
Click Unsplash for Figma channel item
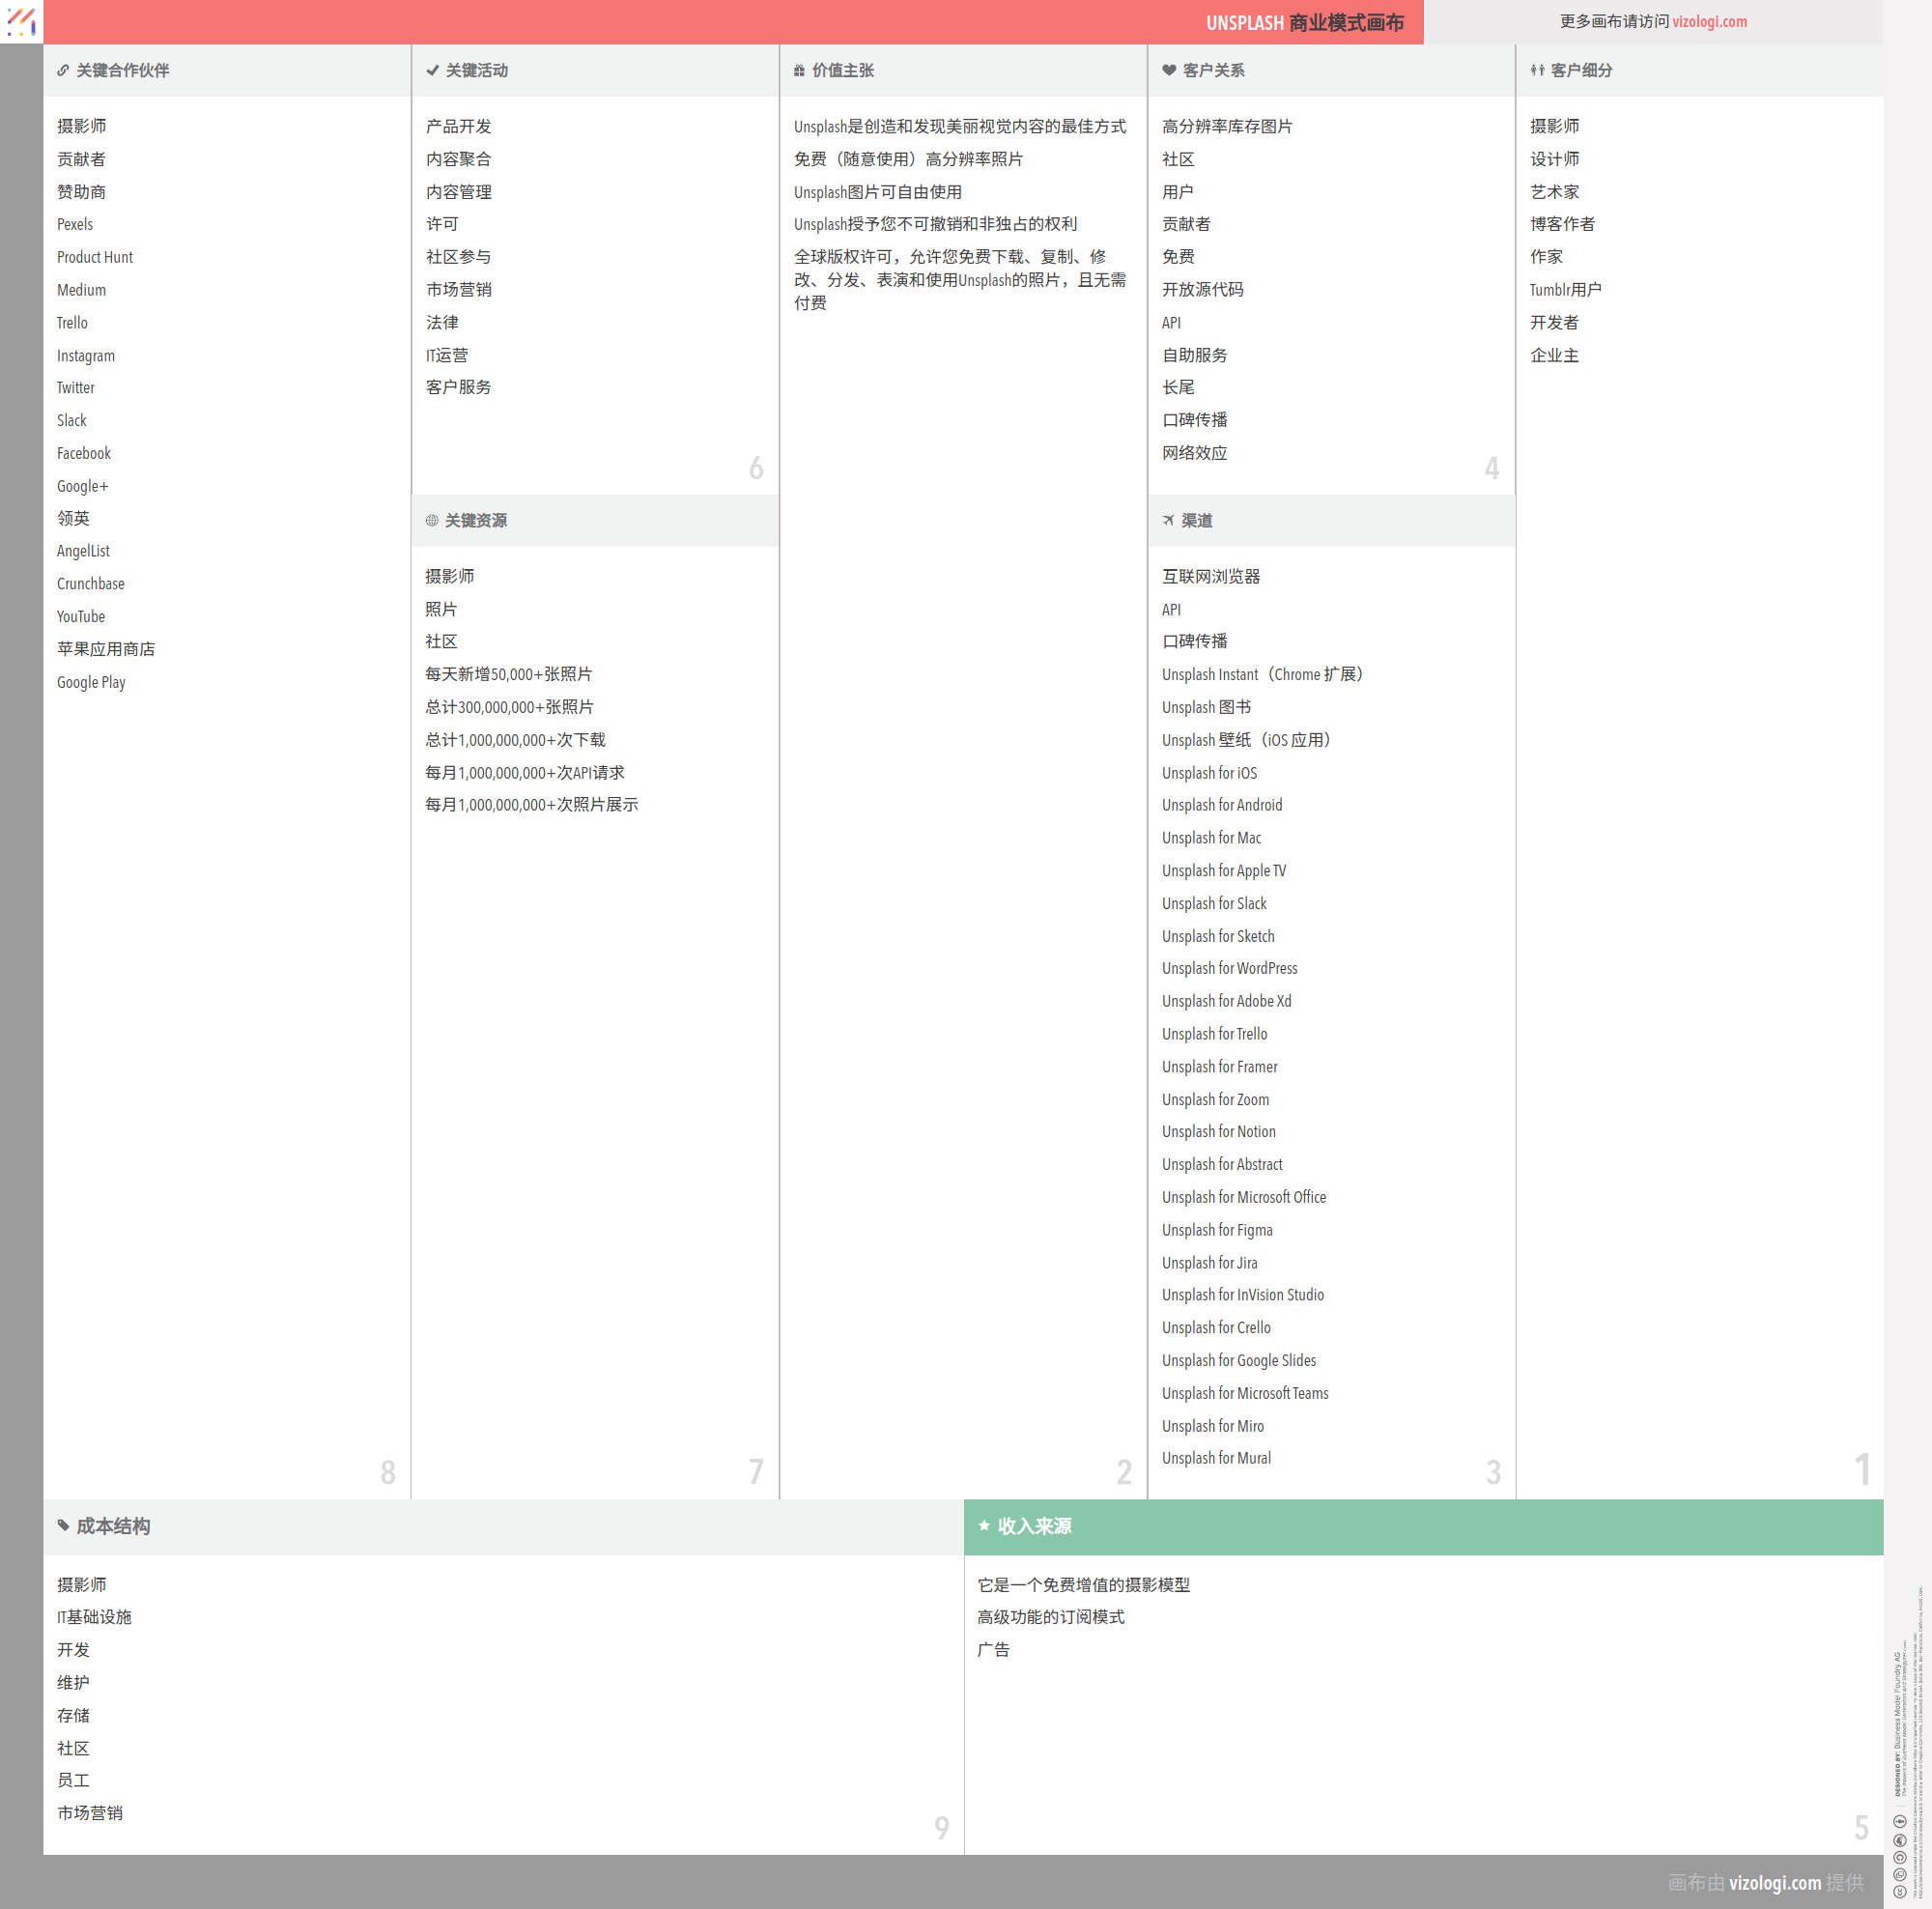[1216, 1230]
